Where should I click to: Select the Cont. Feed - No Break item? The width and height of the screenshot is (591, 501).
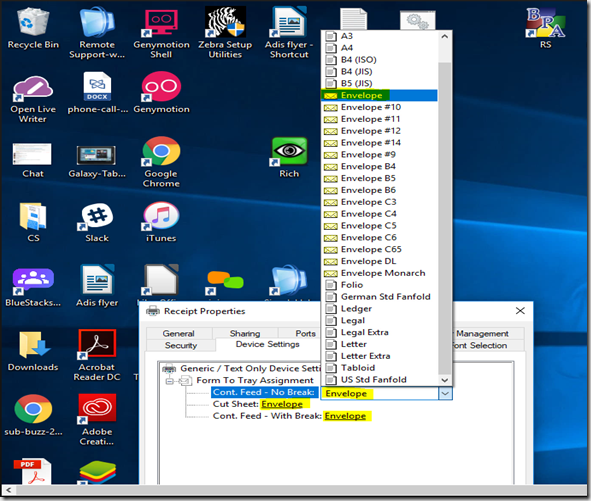coord(264,392)
